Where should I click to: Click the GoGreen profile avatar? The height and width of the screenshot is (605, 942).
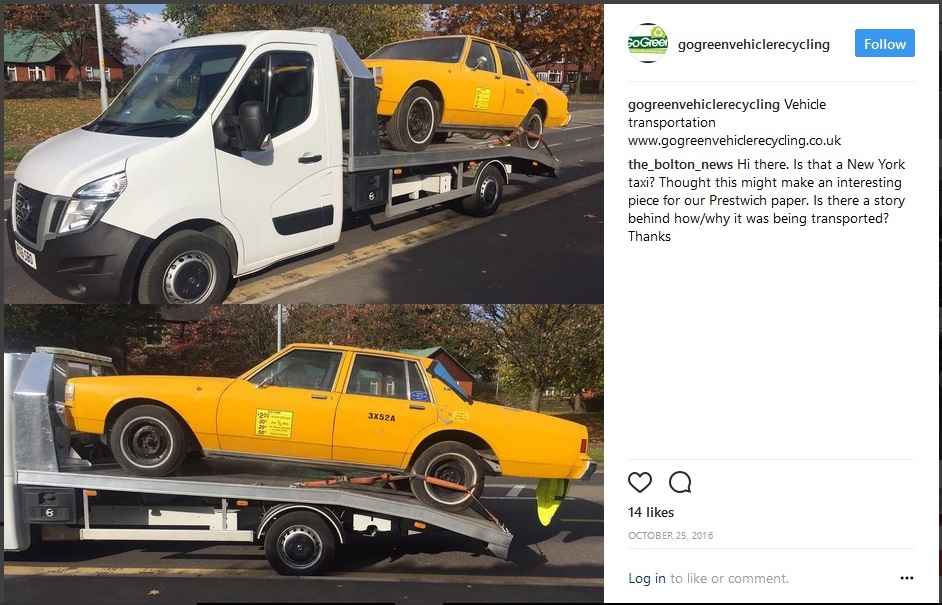click(x=648, y=43)
